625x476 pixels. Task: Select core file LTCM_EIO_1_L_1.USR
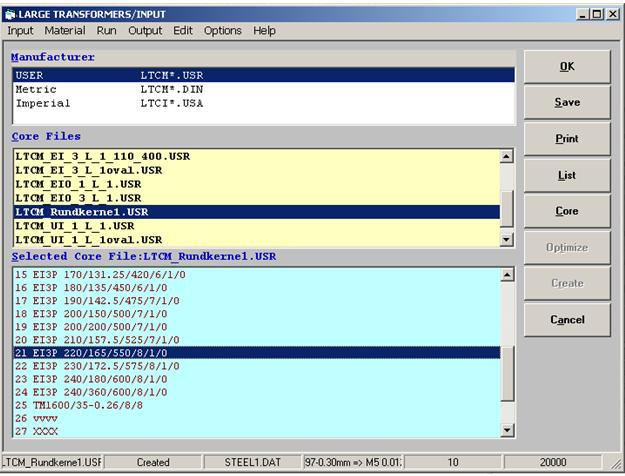coord(257,184)
